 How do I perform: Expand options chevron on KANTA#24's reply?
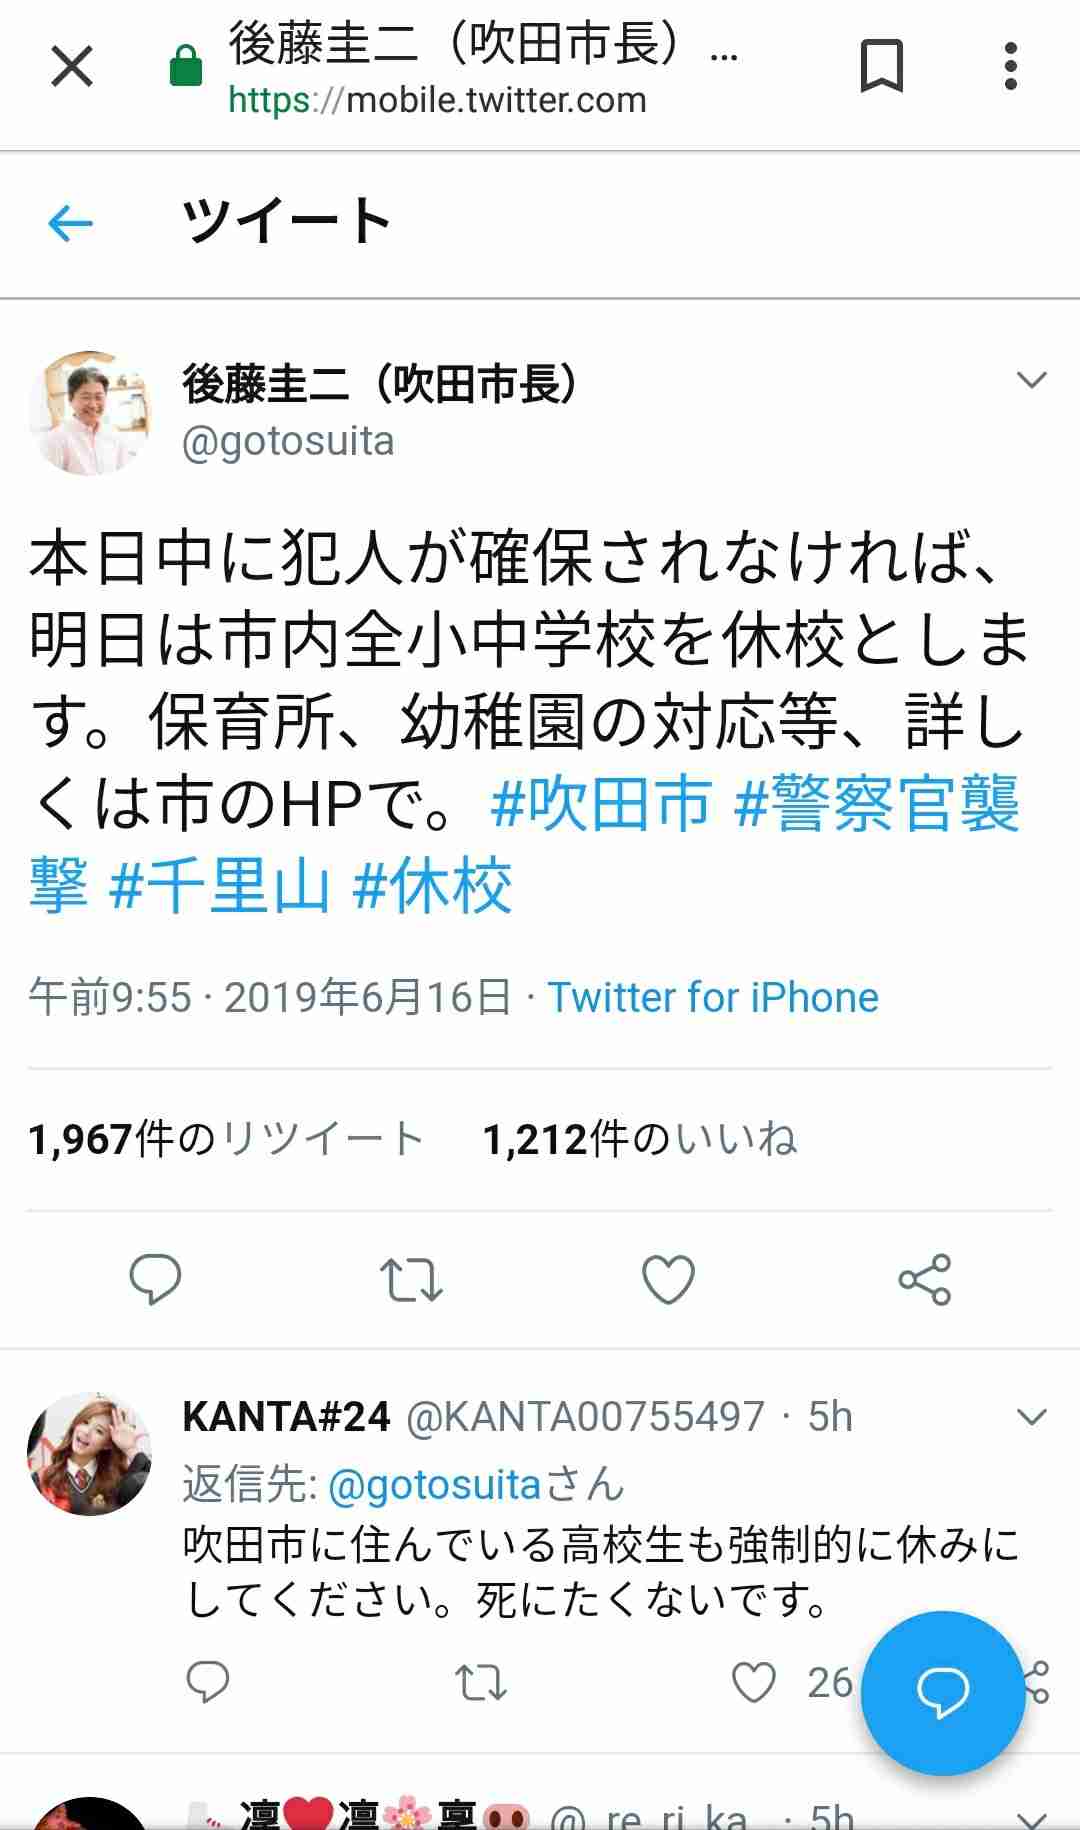[1031, 1416]
